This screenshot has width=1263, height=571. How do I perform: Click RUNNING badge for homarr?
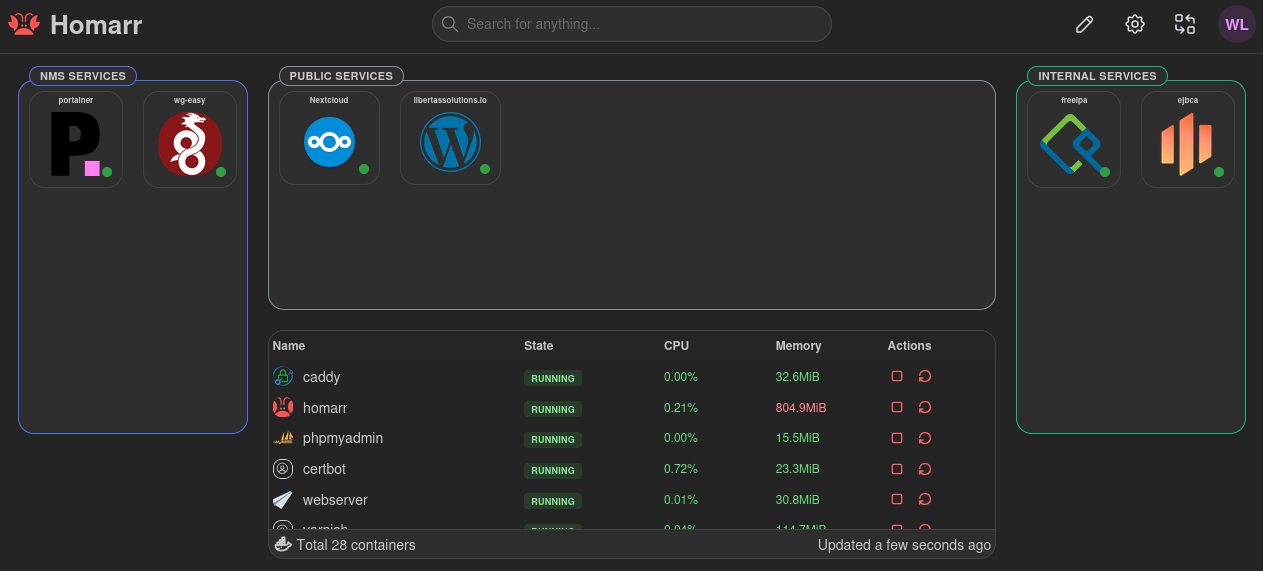point(553,409)
